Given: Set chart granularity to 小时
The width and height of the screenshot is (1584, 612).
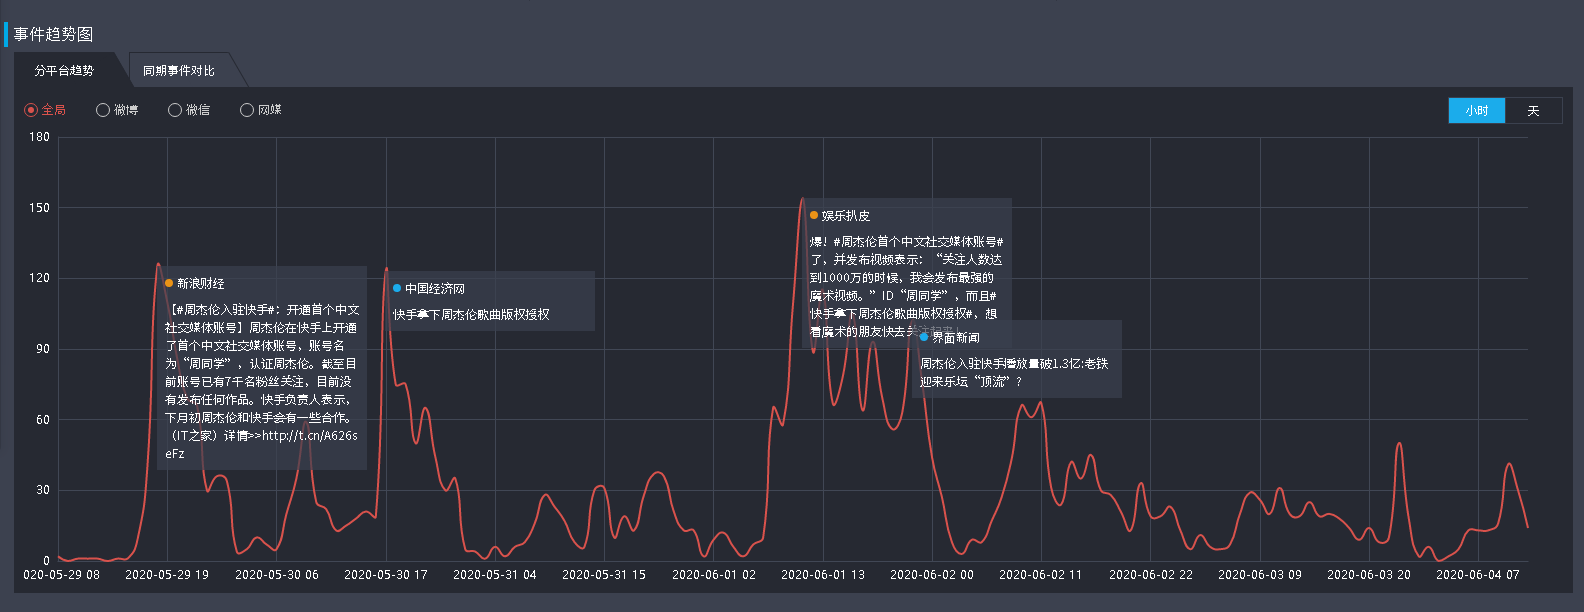Looking at the screenshot, I should point(1476,111).
